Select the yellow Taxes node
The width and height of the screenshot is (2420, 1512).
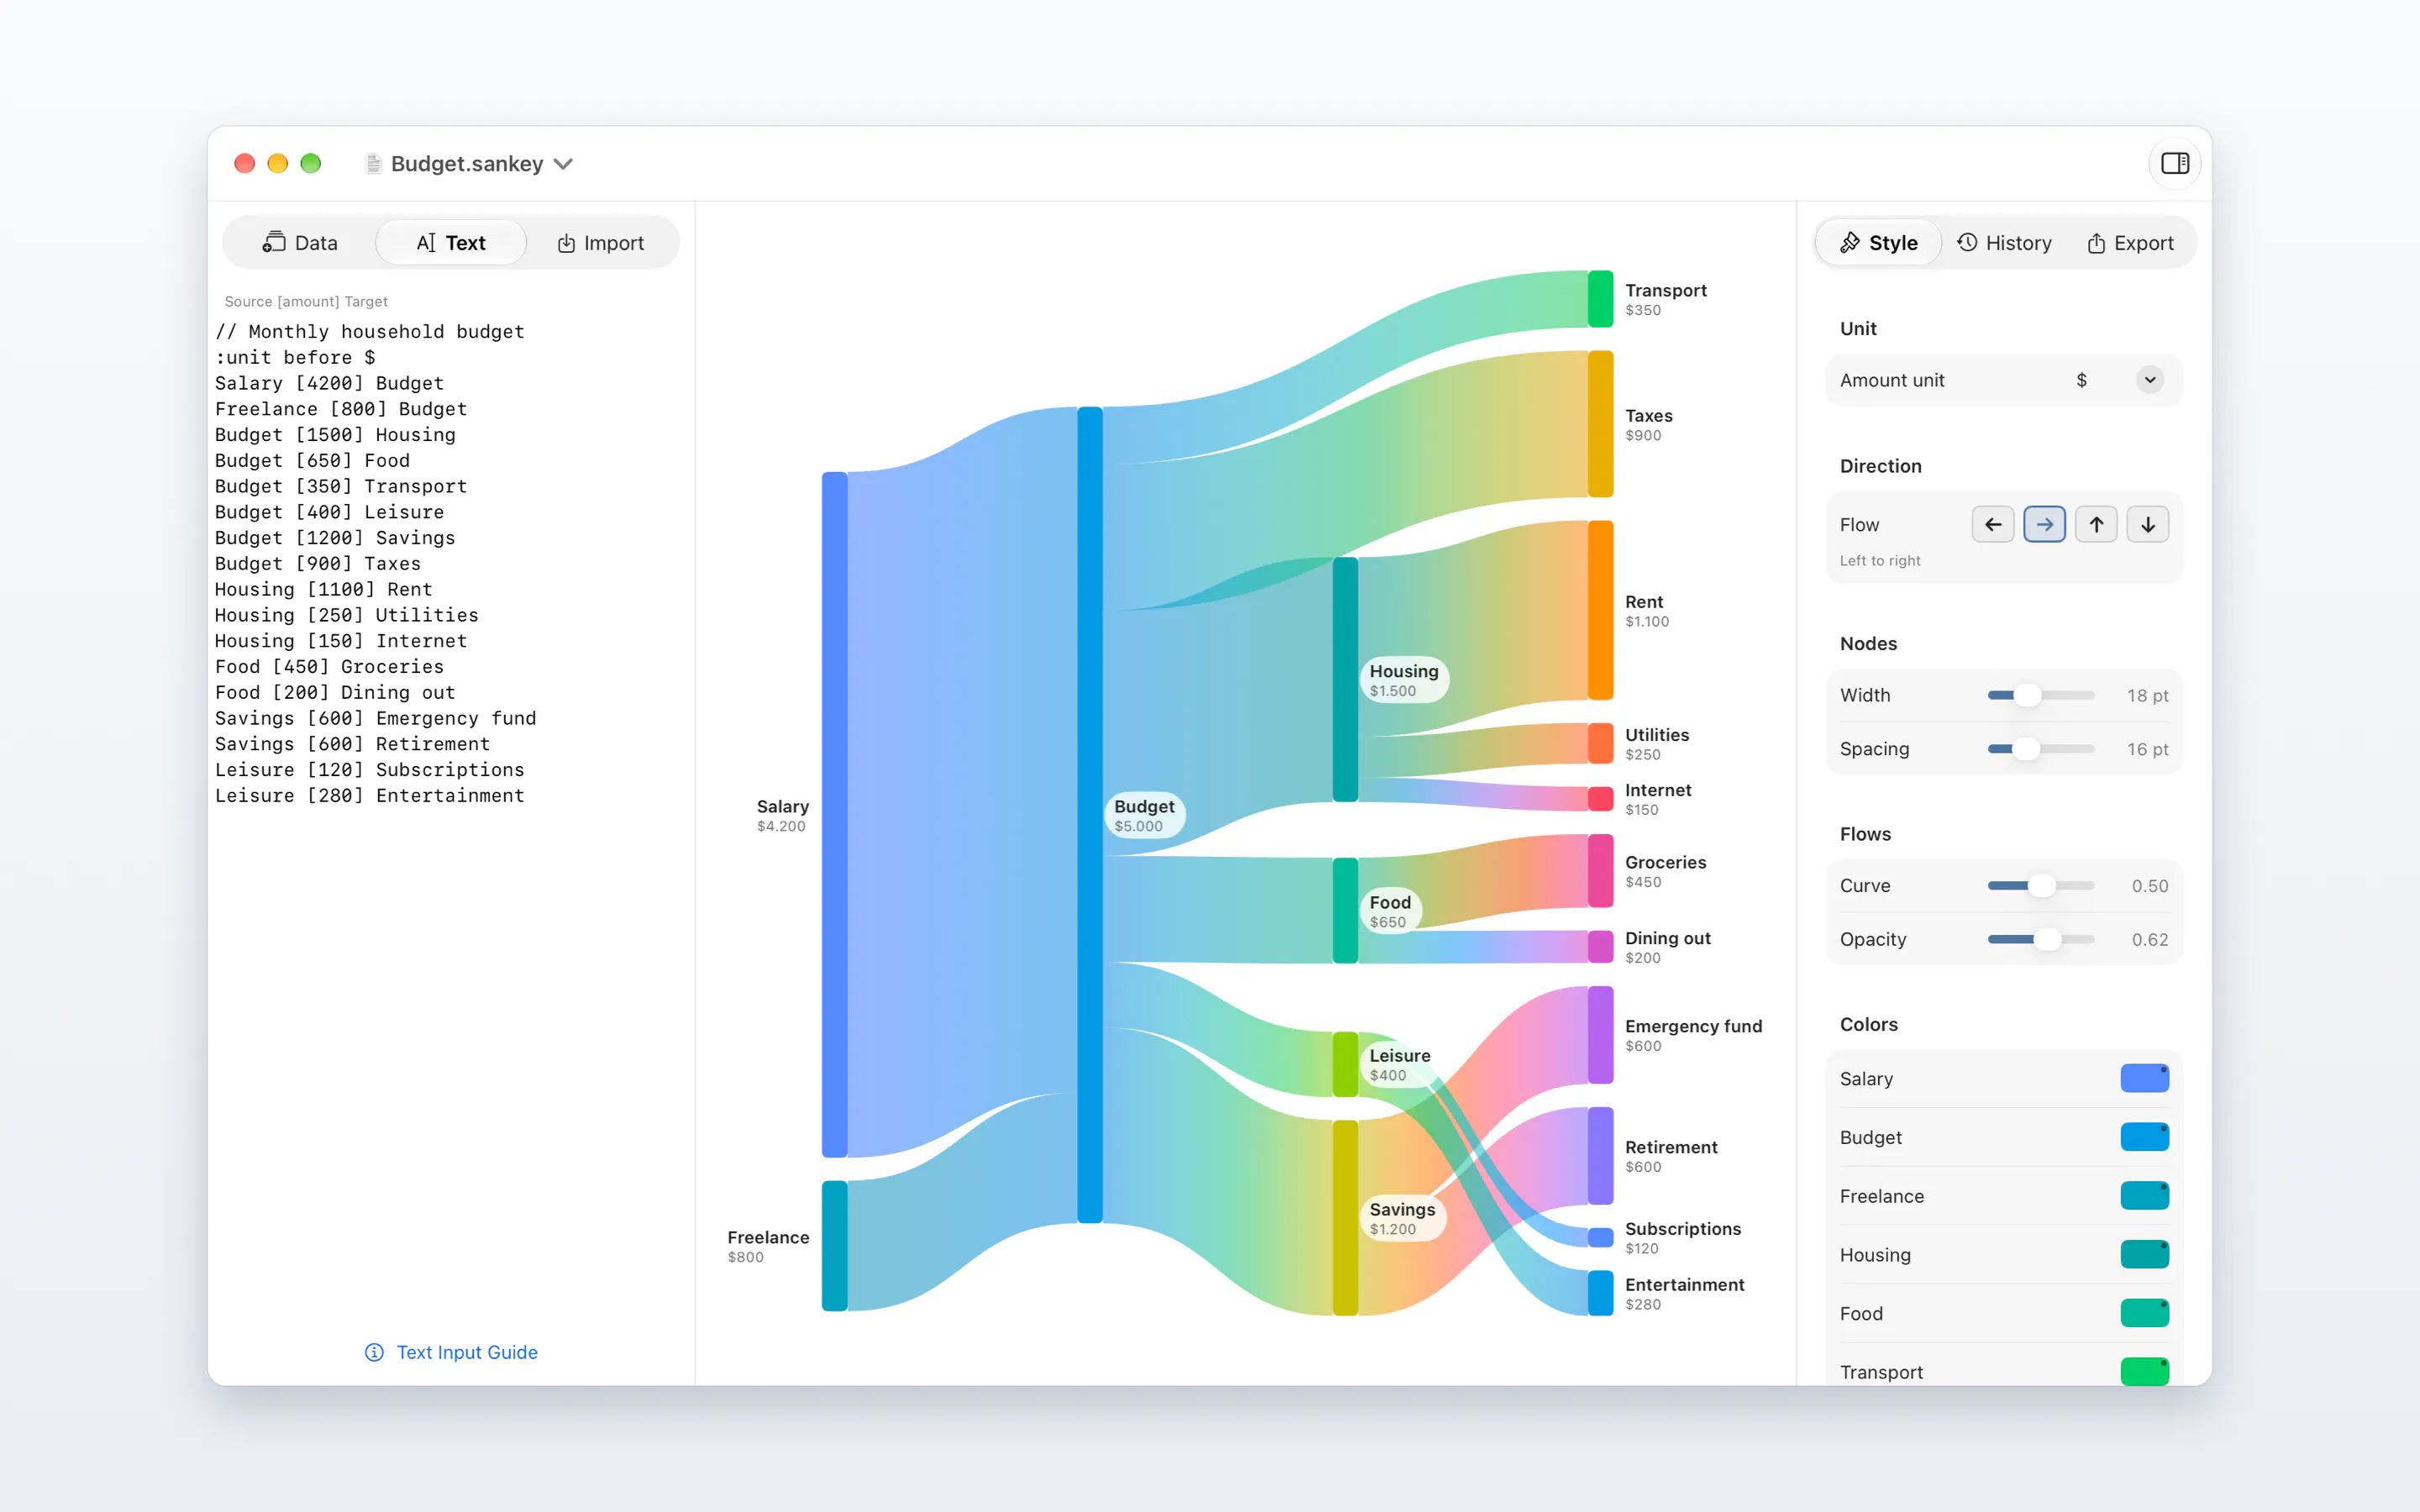(x=1600, y=424)
